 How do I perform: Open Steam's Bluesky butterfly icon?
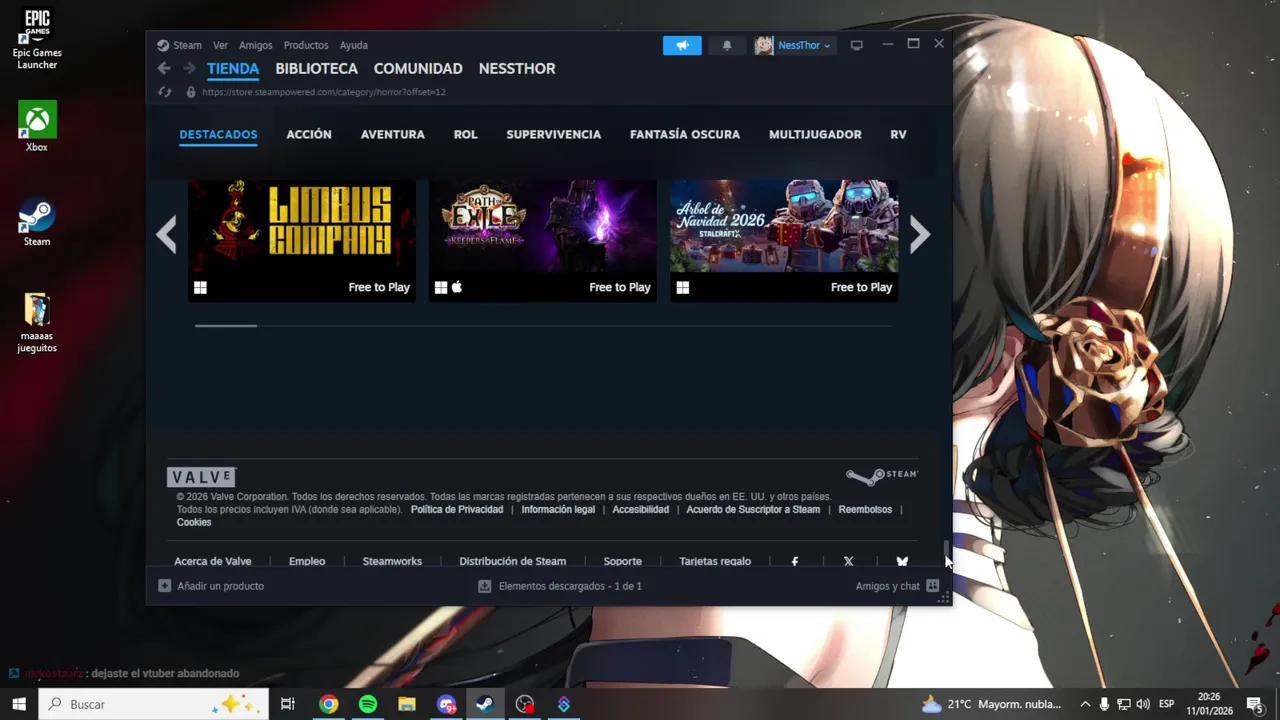pyautogui.click(x=902, y=561)
